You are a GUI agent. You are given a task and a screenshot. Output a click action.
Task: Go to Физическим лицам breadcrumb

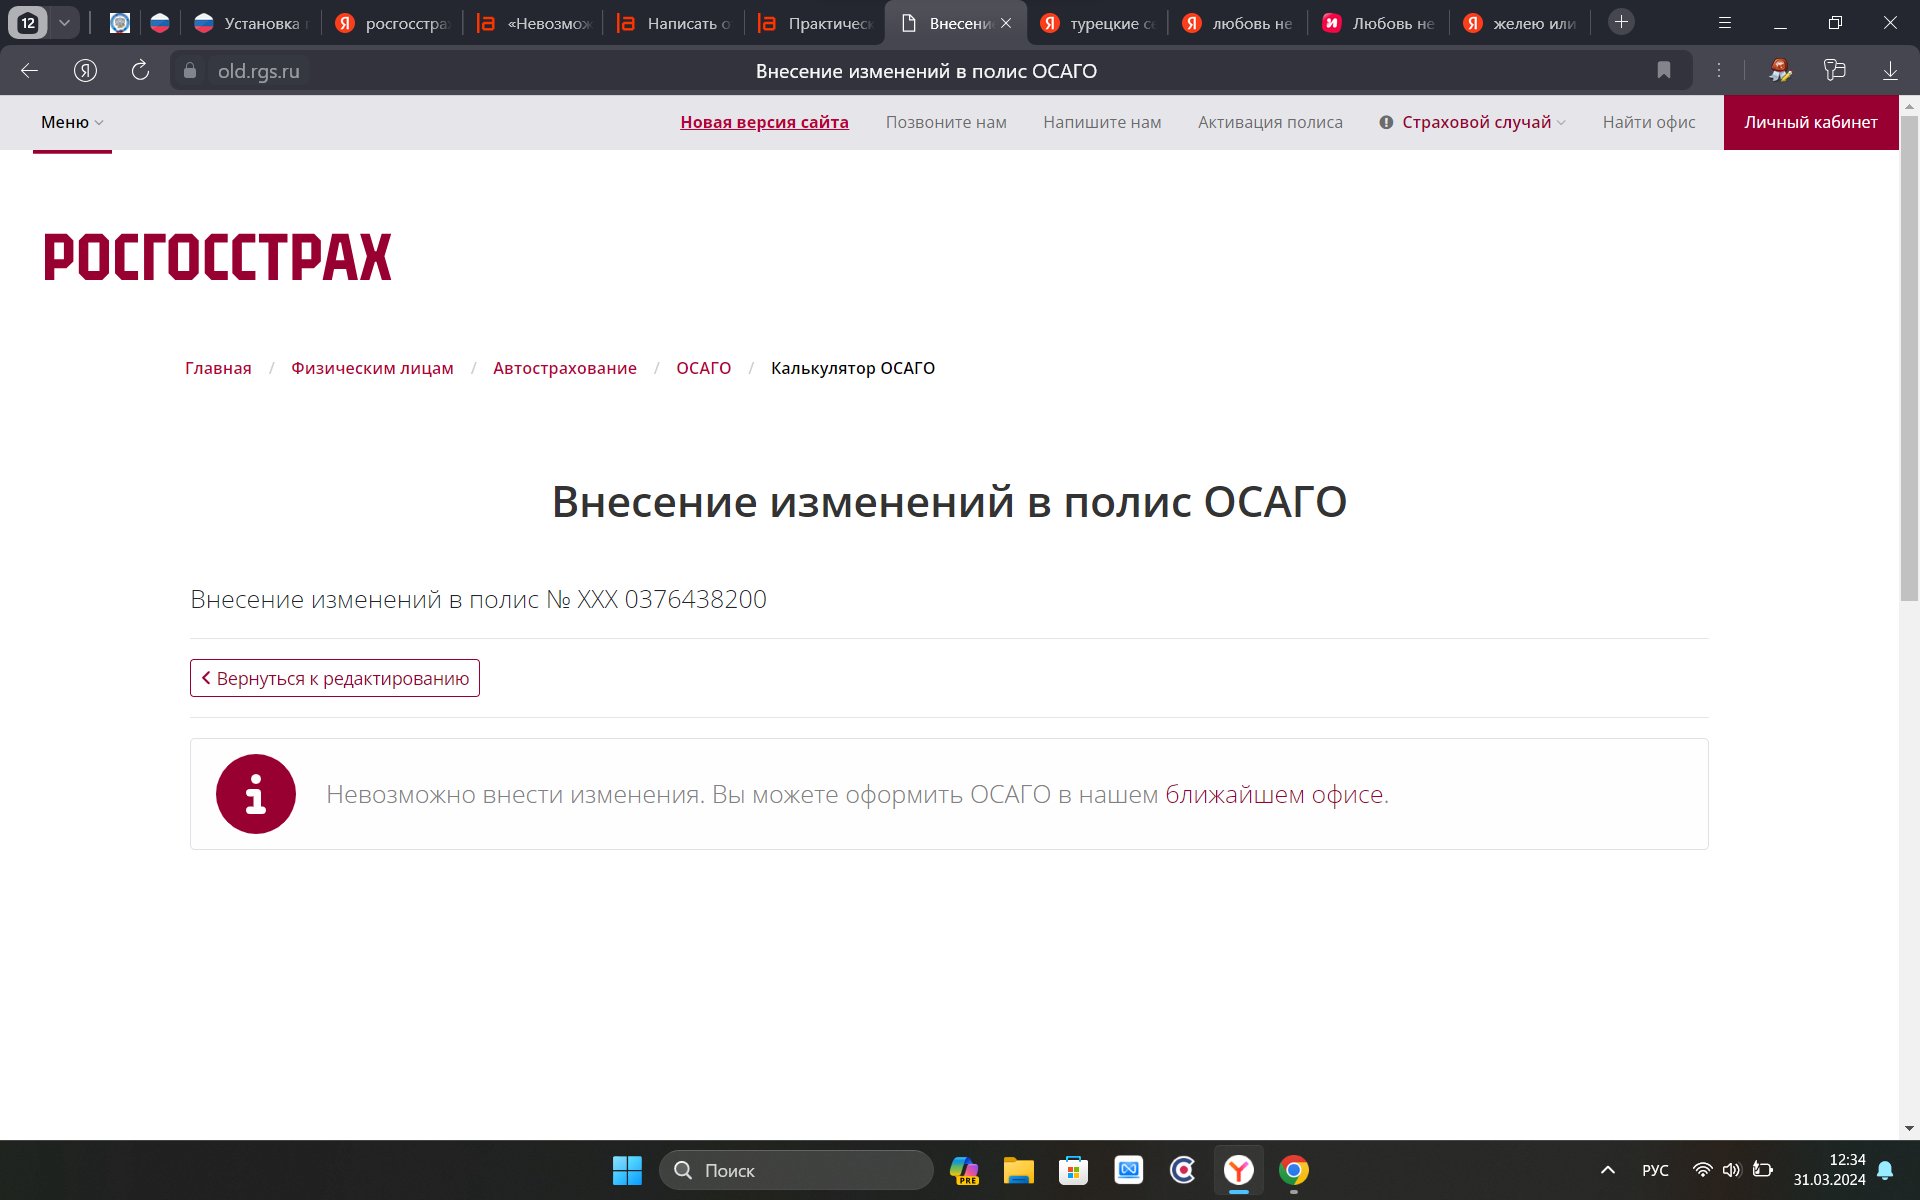pyautogui.click(x=372, y=368)
